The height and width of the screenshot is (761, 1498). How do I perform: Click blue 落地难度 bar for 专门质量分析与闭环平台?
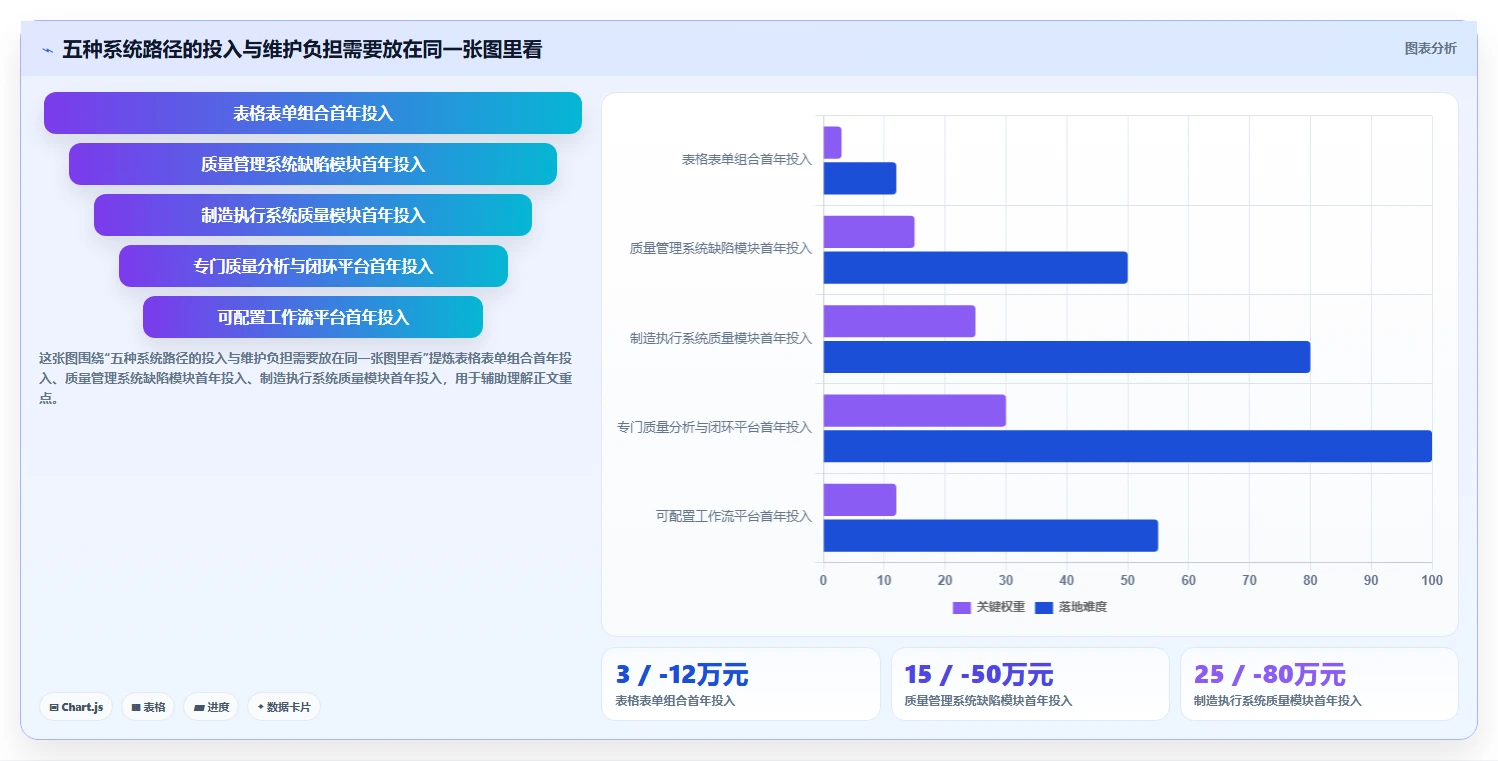[x=1128, y=446]
